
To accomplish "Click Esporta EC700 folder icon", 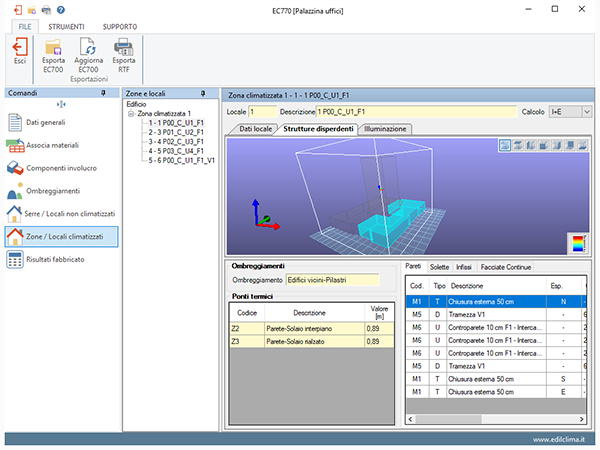I will pos(53,47).
